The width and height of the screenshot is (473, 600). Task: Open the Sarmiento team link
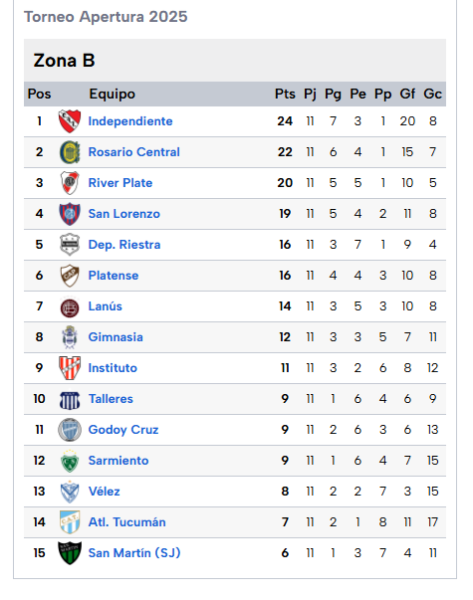point(118,460)
